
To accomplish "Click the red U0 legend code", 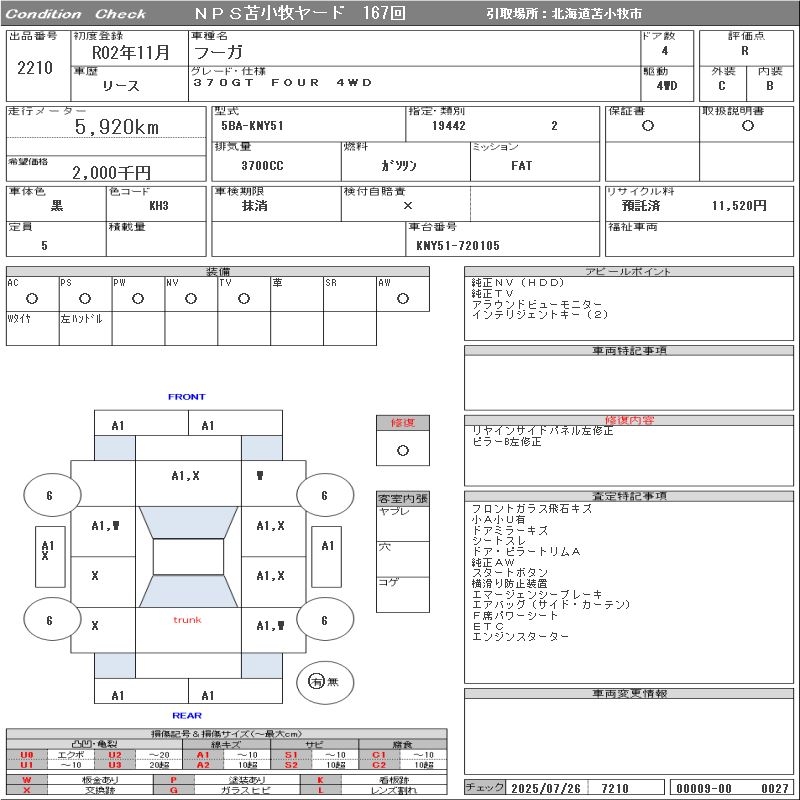I will tap(27, 755).
